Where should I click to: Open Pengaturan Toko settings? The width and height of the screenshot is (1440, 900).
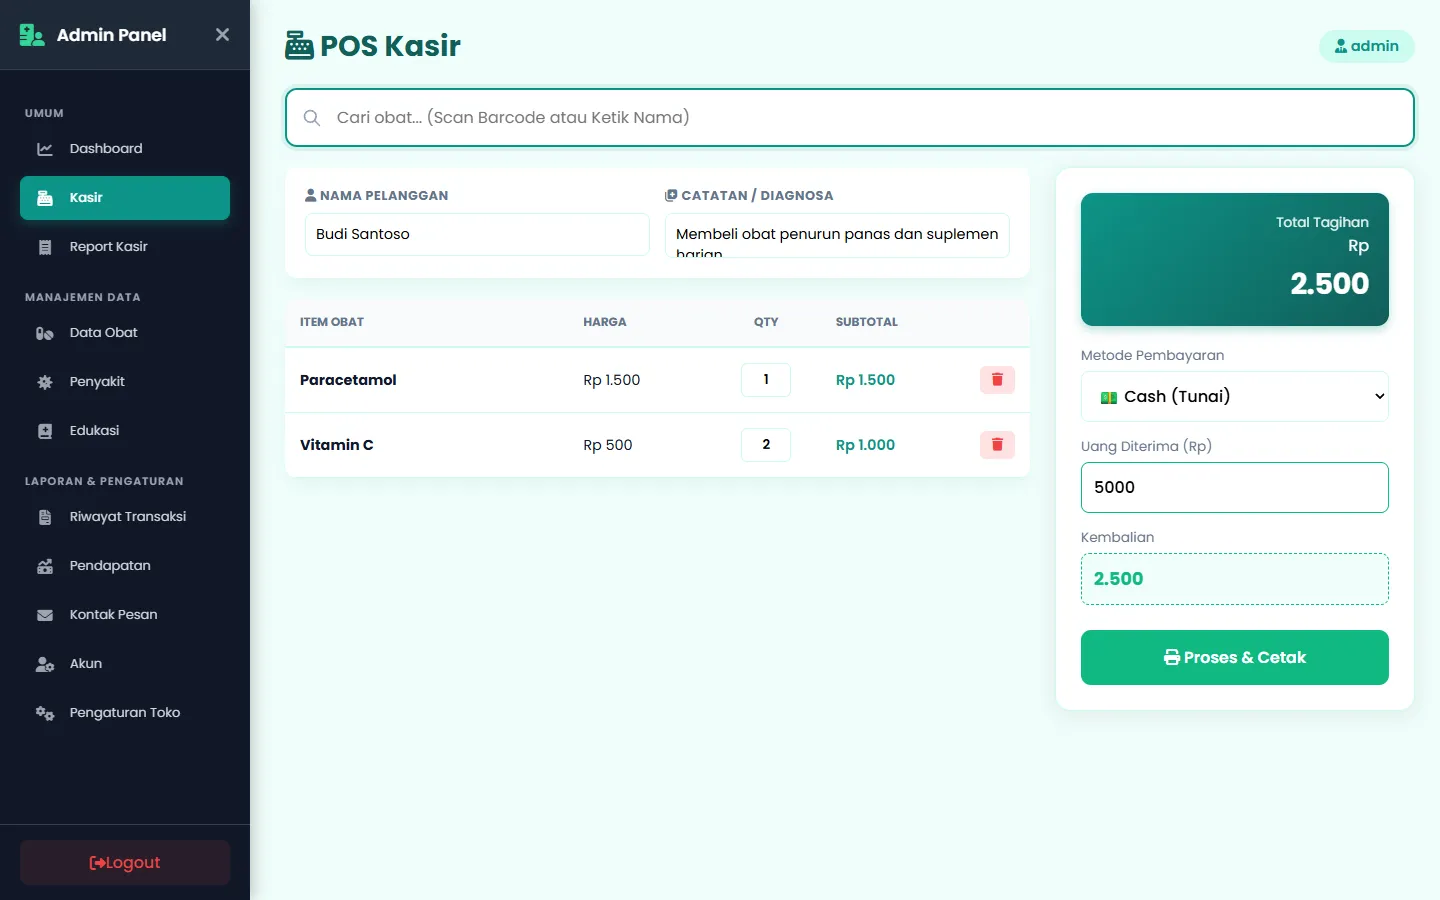125,713
